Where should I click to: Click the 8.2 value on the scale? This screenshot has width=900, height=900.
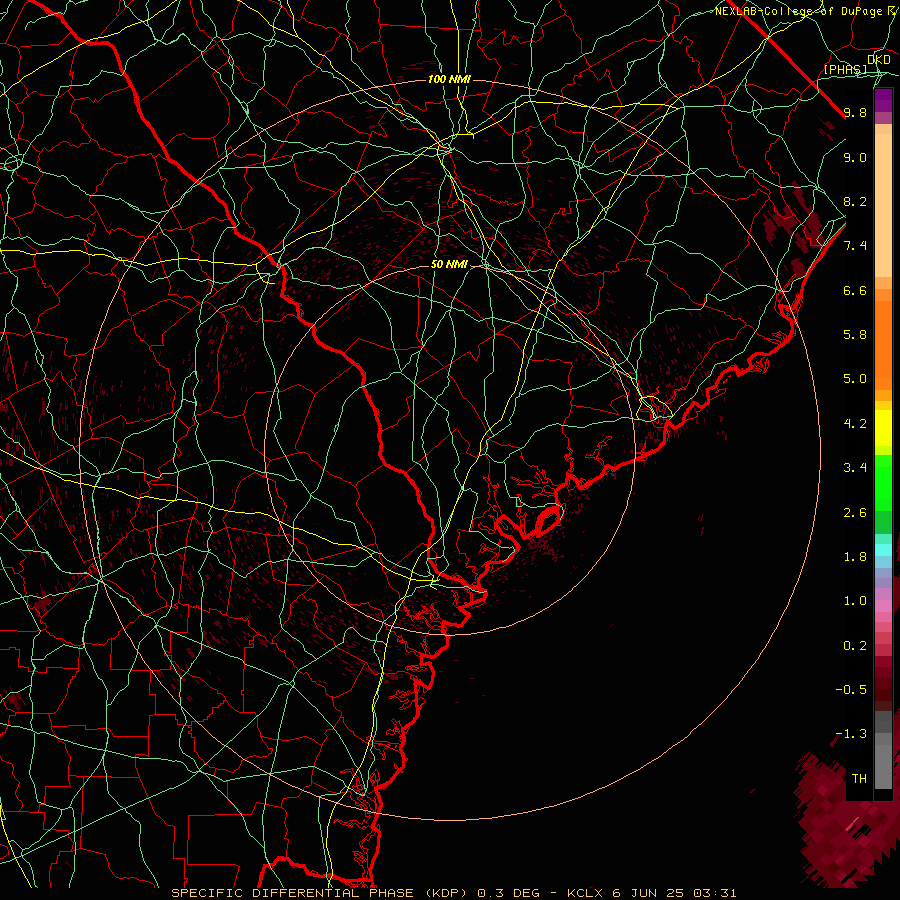(x=855, y=201)
